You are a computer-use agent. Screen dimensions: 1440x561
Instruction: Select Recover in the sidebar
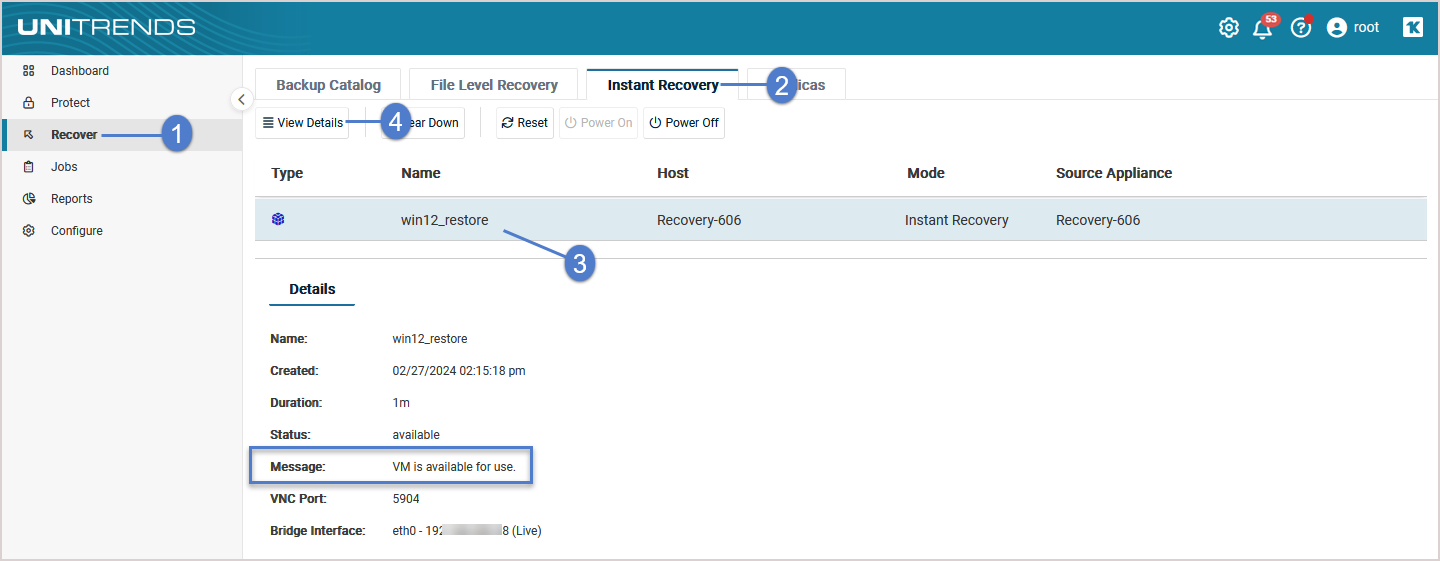click(x=74, y=135)
